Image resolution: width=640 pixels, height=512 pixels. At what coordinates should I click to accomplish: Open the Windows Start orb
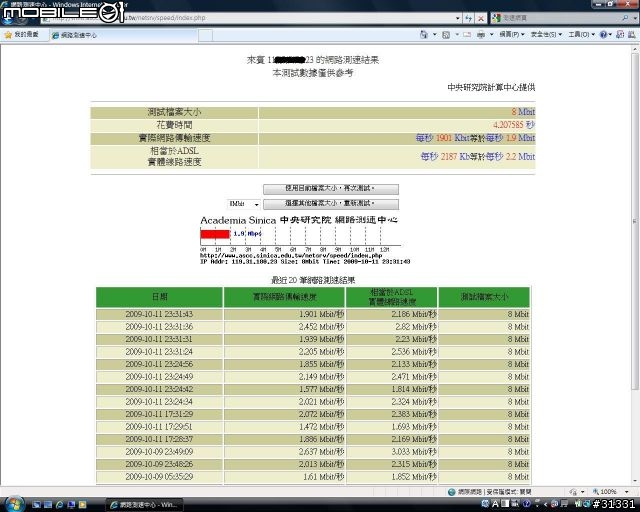[x=15, y=503]
